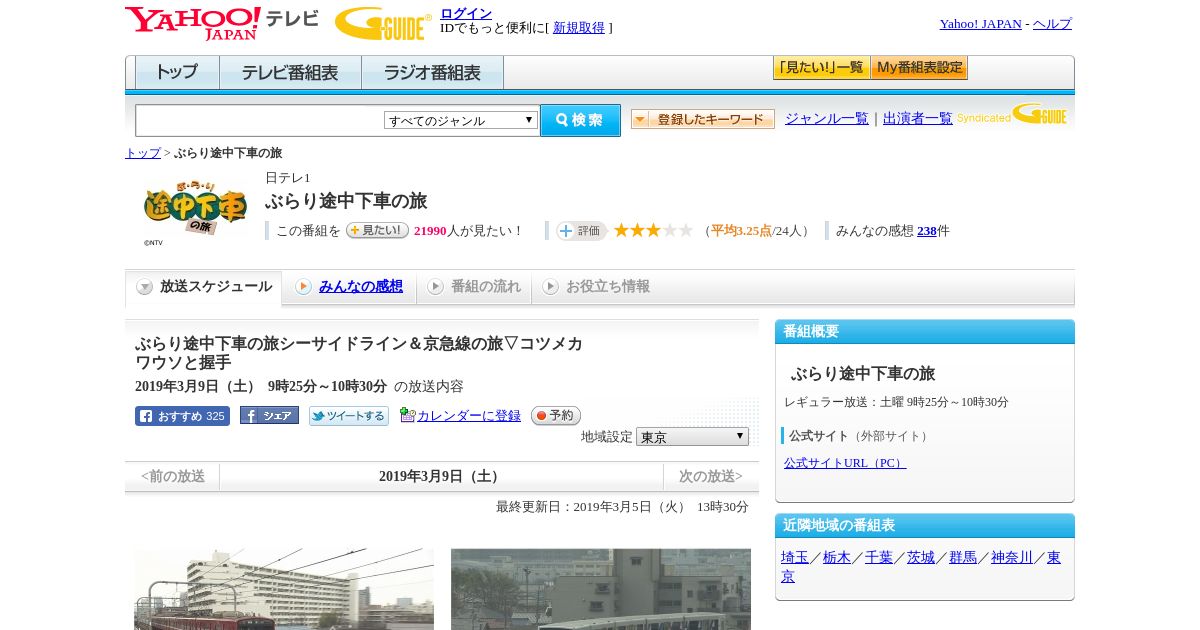Open 千葉 regional schedule link
This screenshot has height=630, width=1200.
pos(879,558)
